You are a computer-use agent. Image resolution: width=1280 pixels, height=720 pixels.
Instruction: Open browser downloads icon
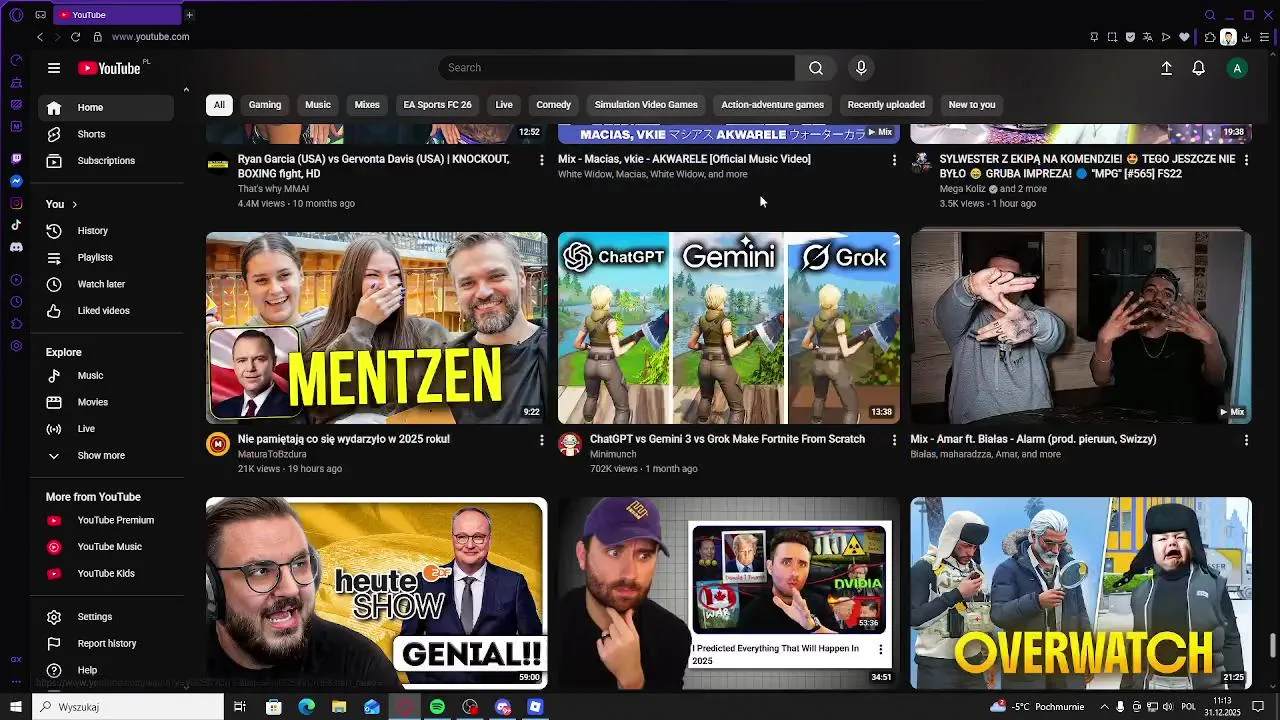(1246, 37)
